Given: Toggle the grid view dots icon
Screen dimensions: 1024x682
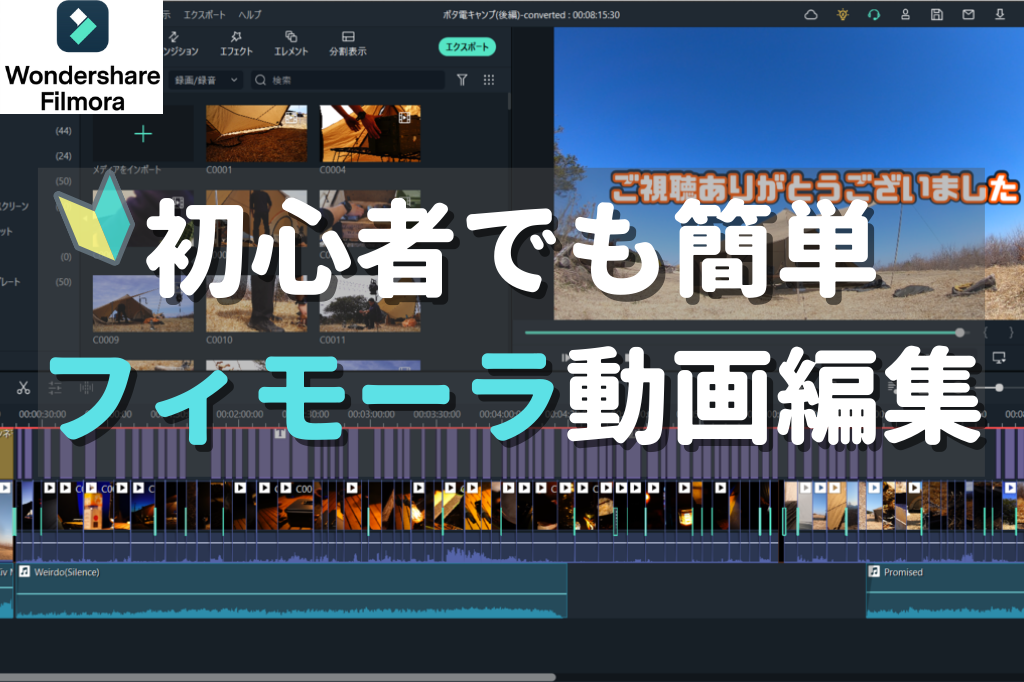Looking at the screenshot, I should (488, 80).
